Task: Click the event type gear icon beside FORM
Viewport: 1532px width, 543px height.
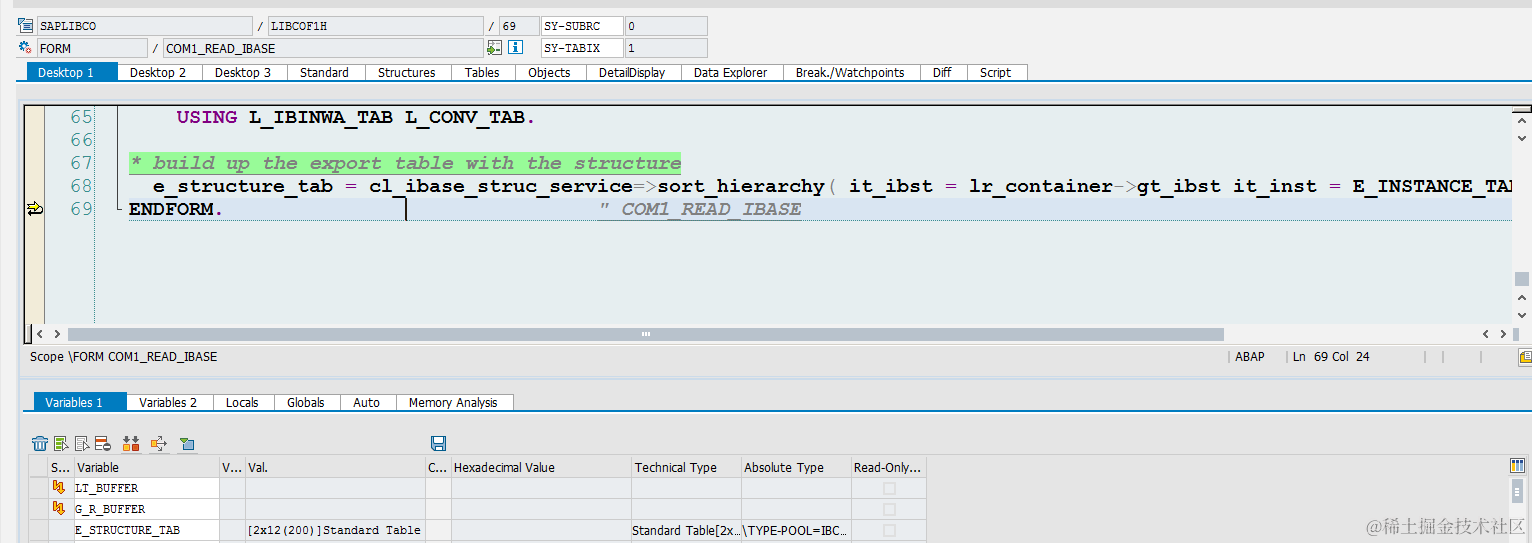Action: point(26,48)
